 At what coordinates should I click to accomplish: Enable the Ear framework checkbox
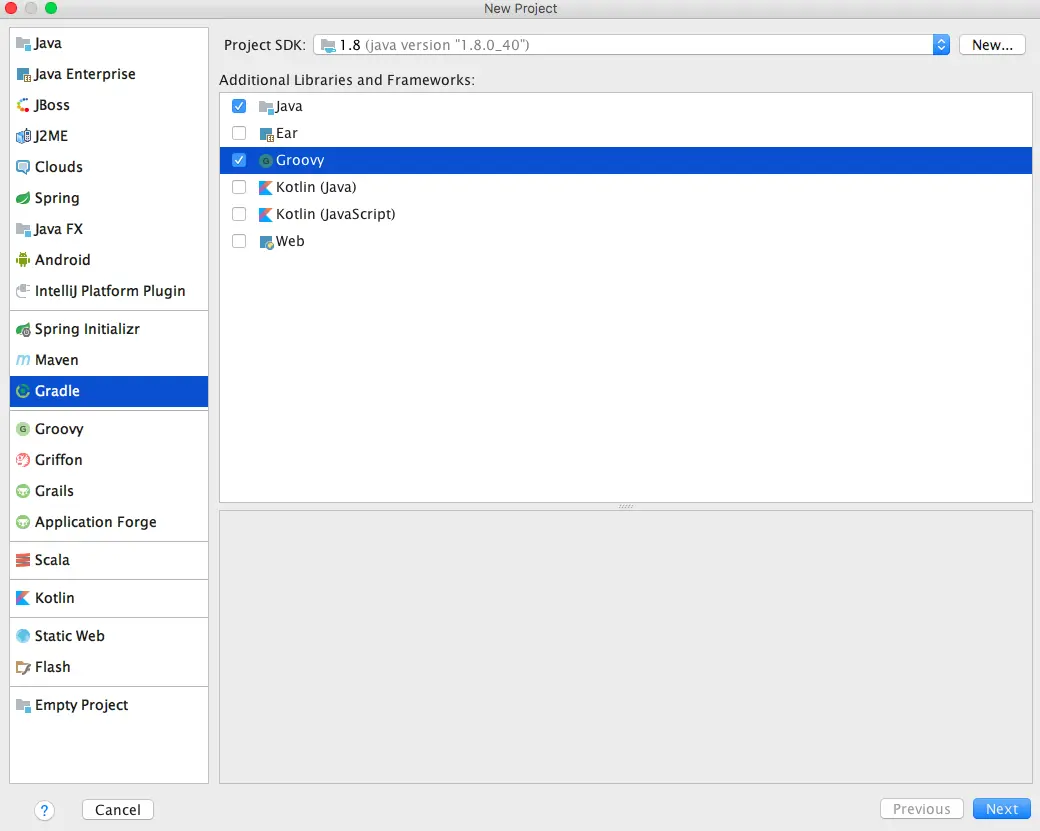pos(239,133)
